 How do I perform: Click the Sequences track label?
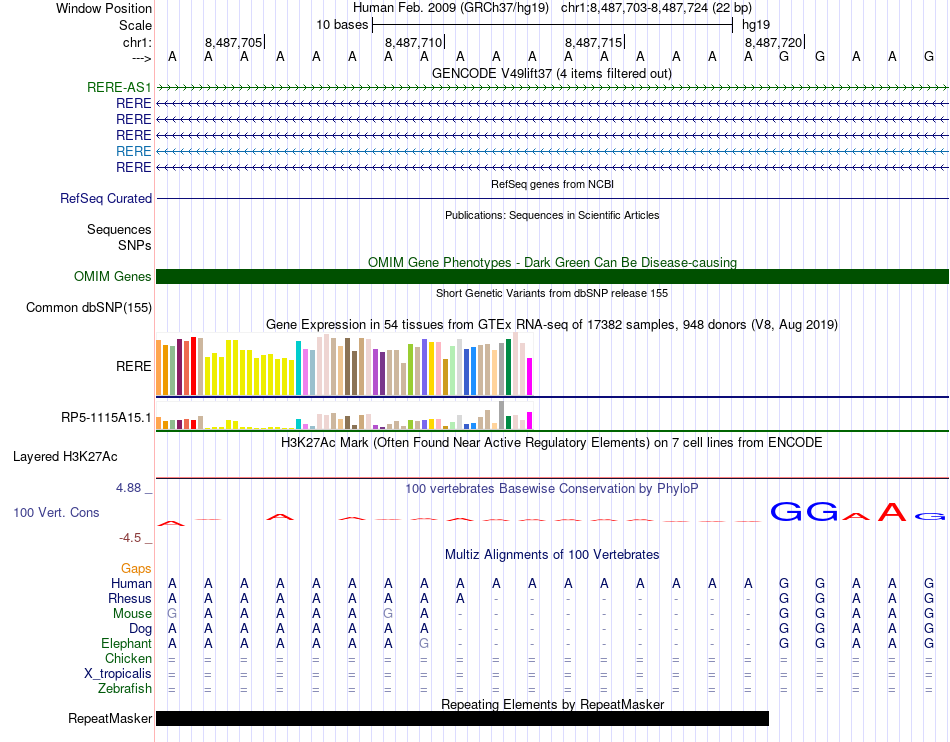coord(119,229)
